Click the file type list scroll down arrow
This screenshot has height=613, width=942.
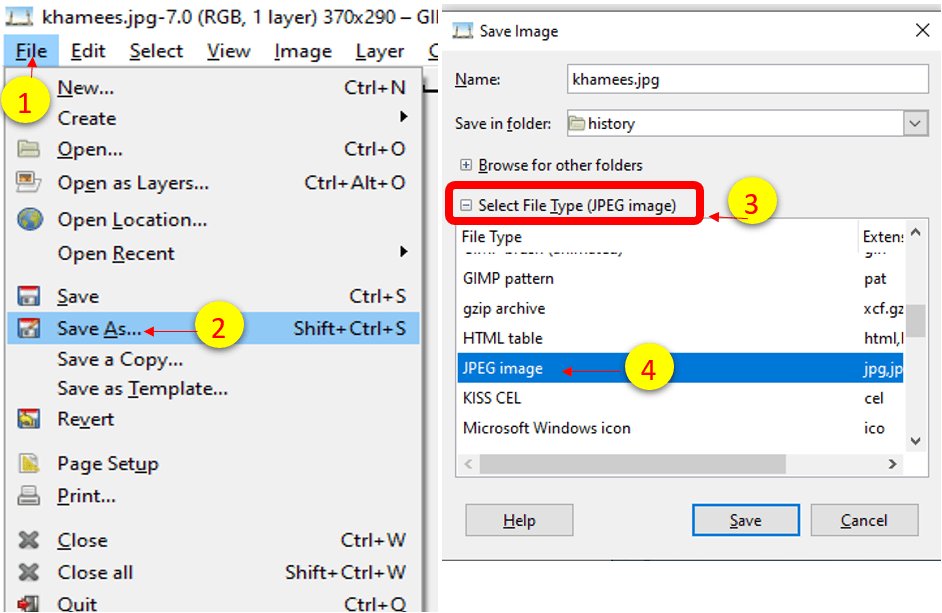(916, 441)
